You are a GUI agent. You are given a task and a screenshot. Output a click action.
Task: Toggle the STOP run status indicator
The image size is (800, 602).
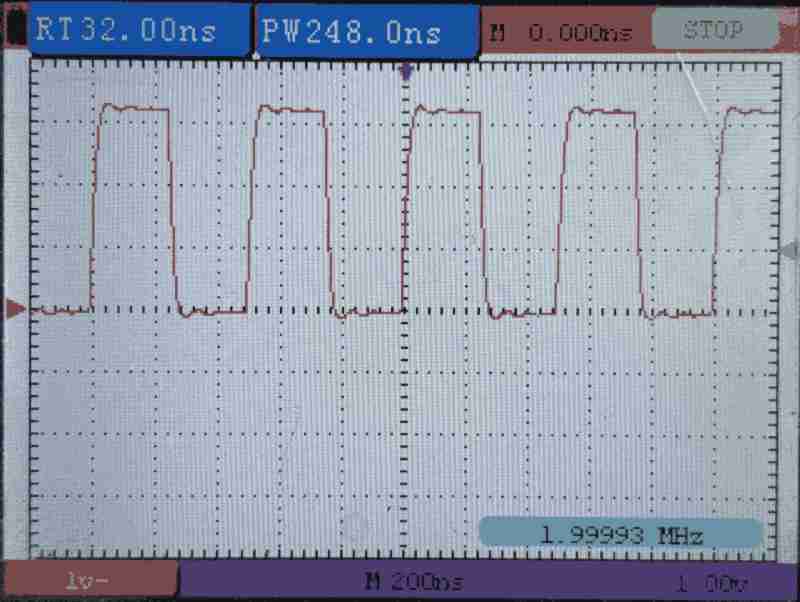pyautogui.click(x=714, y=31)
